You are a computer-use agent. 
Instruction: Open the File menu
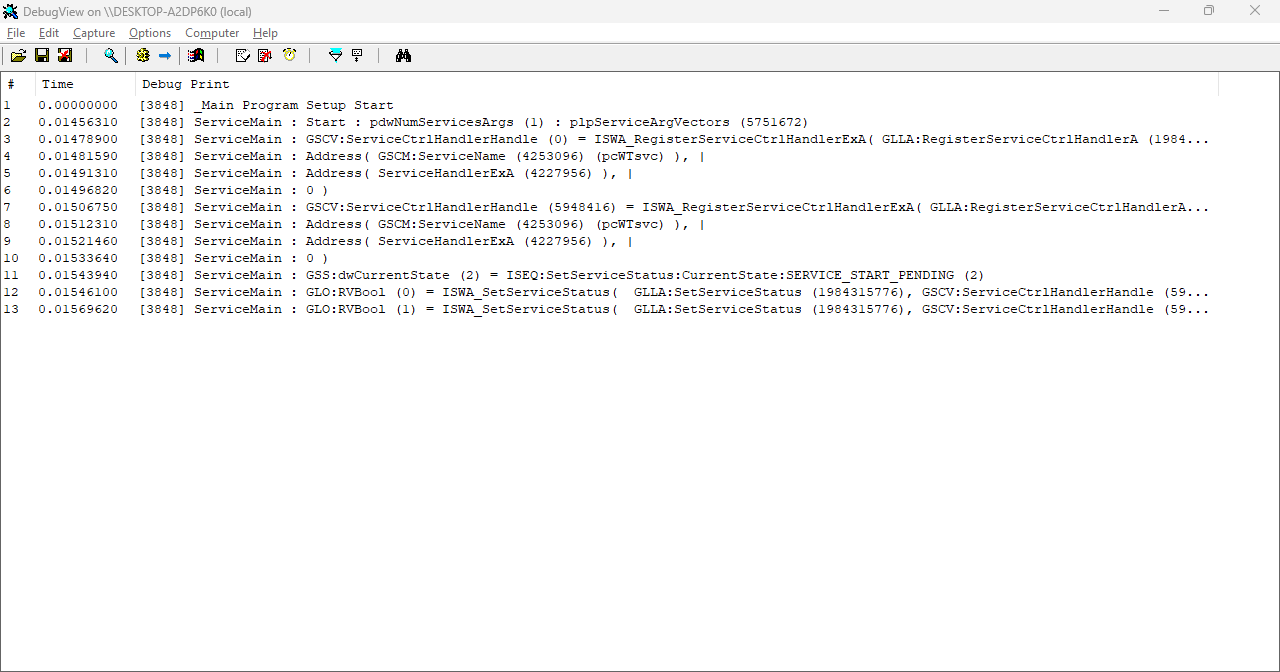tap(16, 33)
